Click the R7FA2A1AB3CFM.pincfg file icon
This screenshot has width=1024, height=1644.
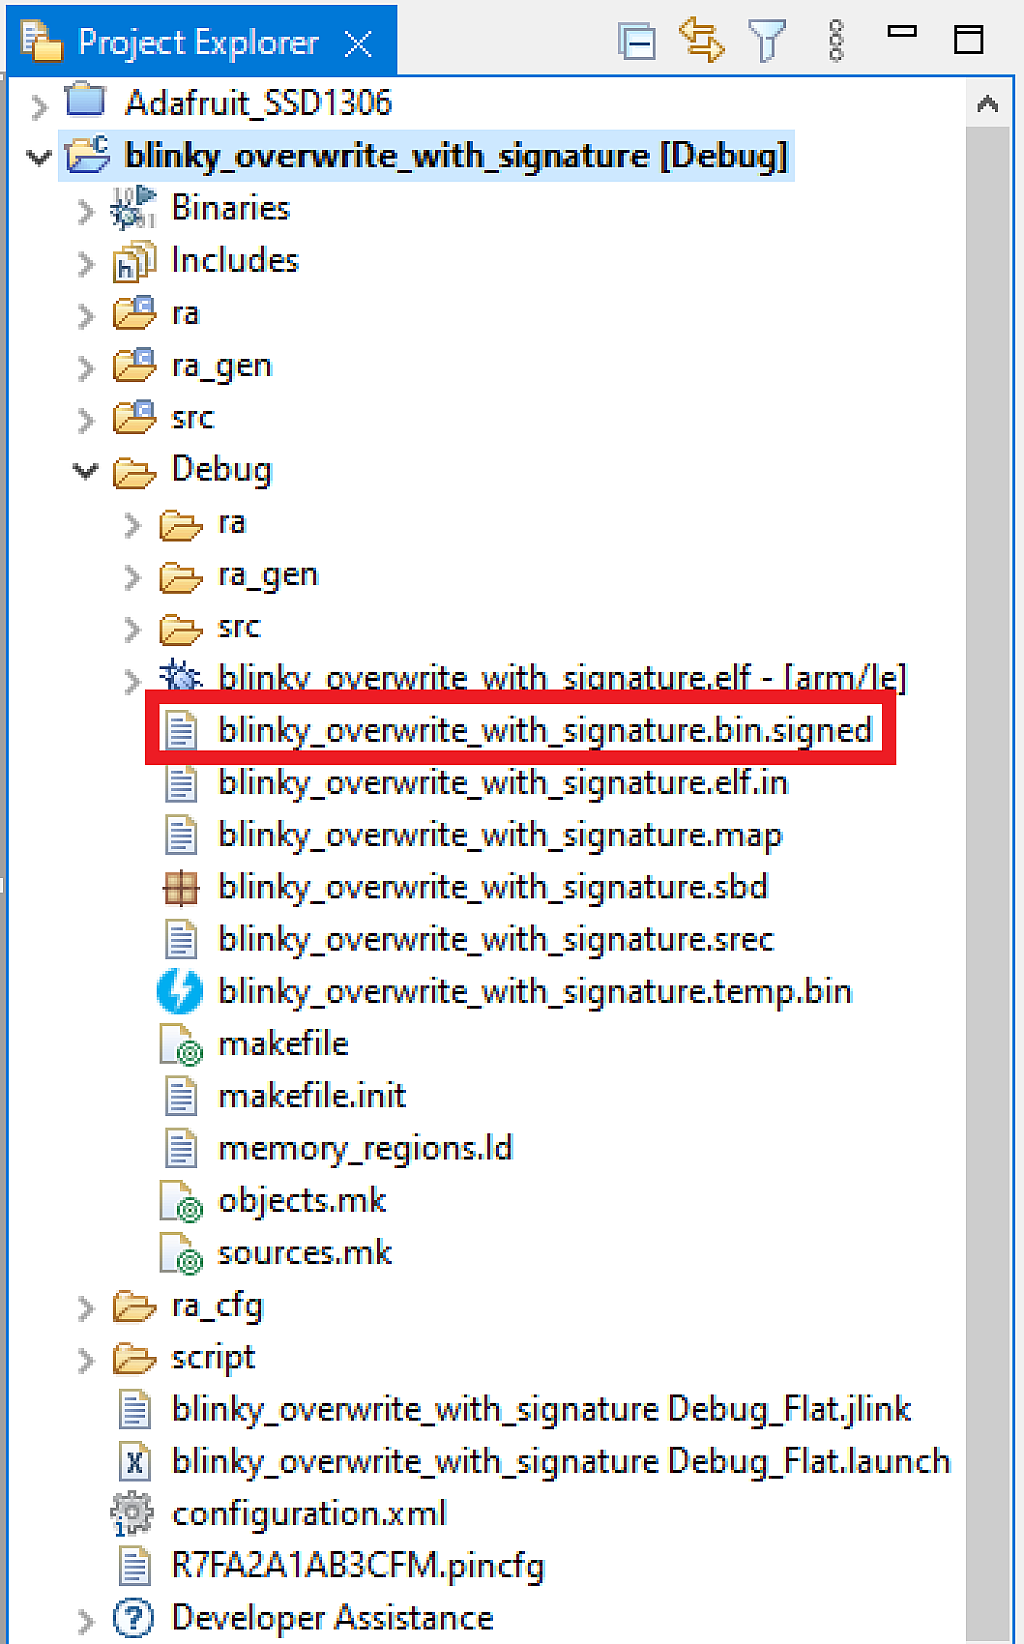(x=135, y=1565)
